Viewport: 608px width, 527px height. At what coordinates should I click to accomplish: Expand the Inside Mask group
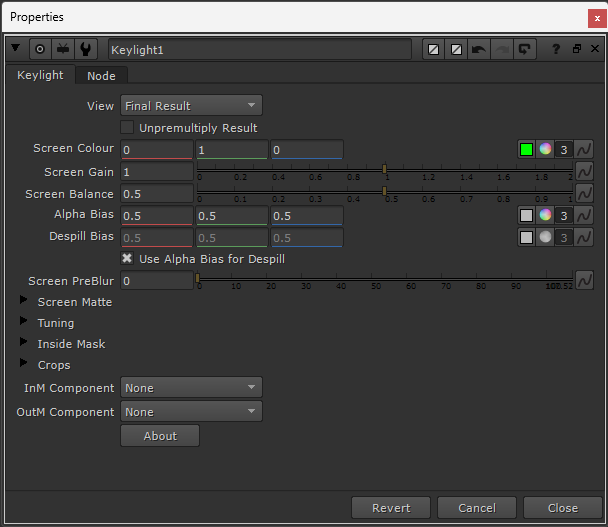(24, 342)
